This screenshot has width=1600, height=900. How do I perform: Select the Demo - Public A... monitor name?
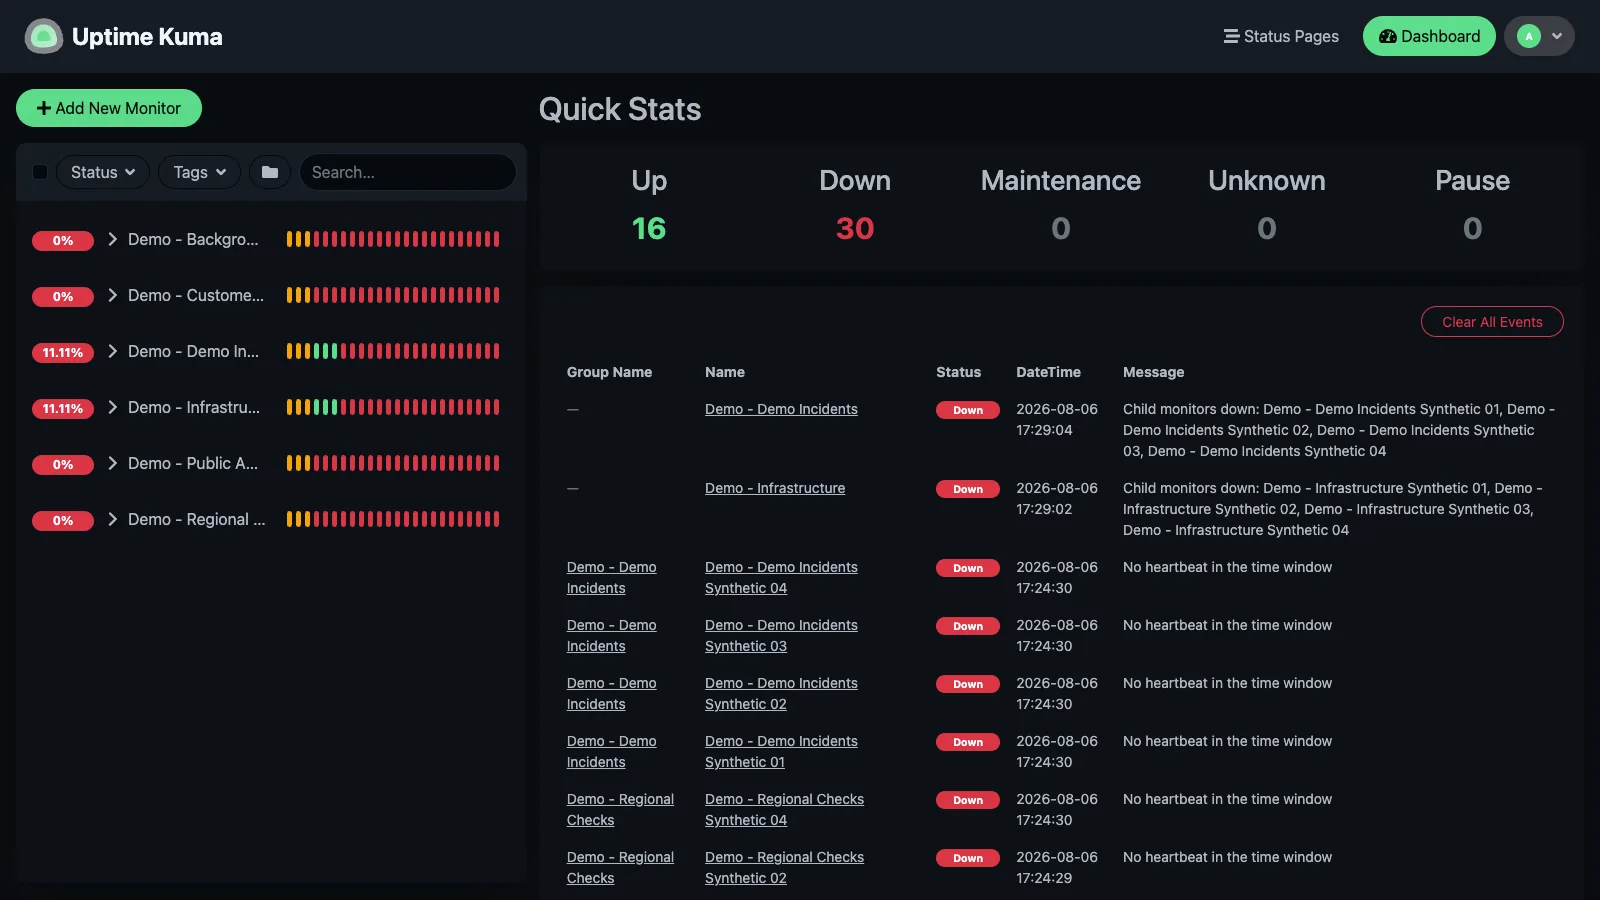(193, 463)
